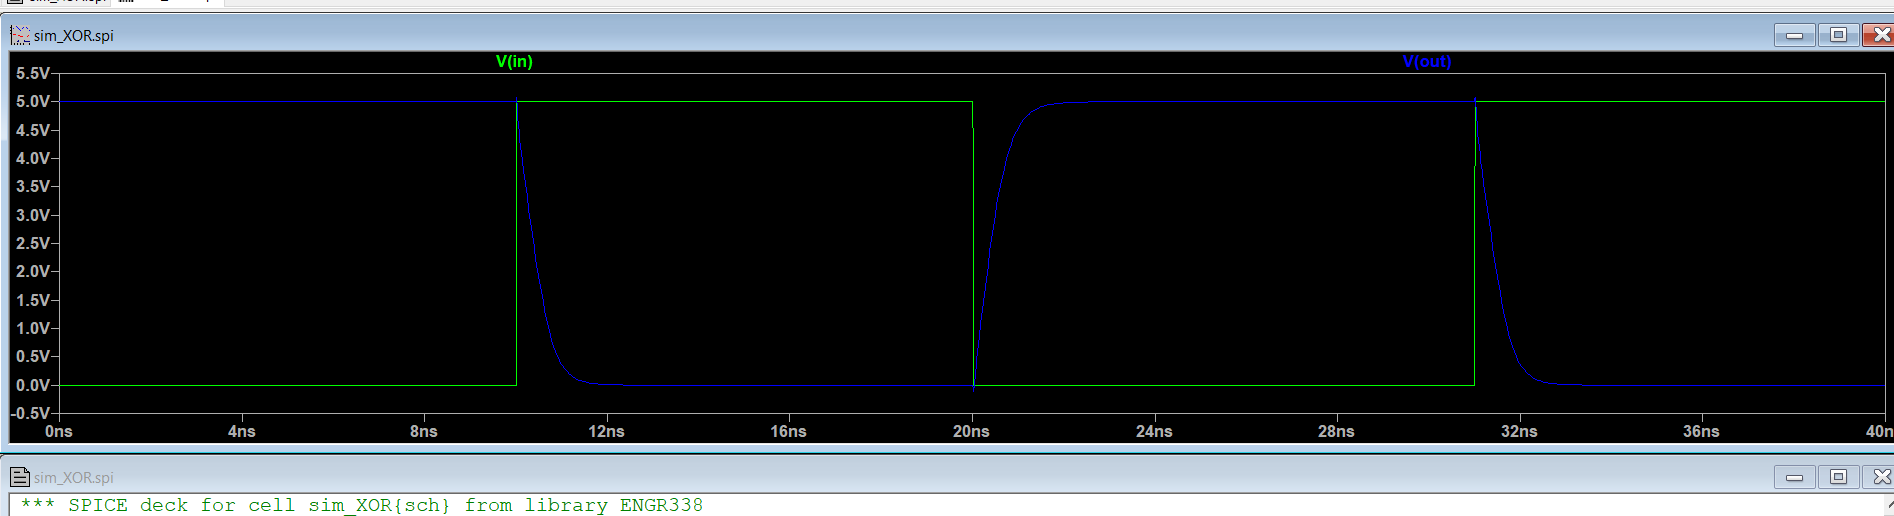Minimize the netlist sim_XOR.spi window
This screenshot has width=1894, height=516.
[x=1794, y=477]
